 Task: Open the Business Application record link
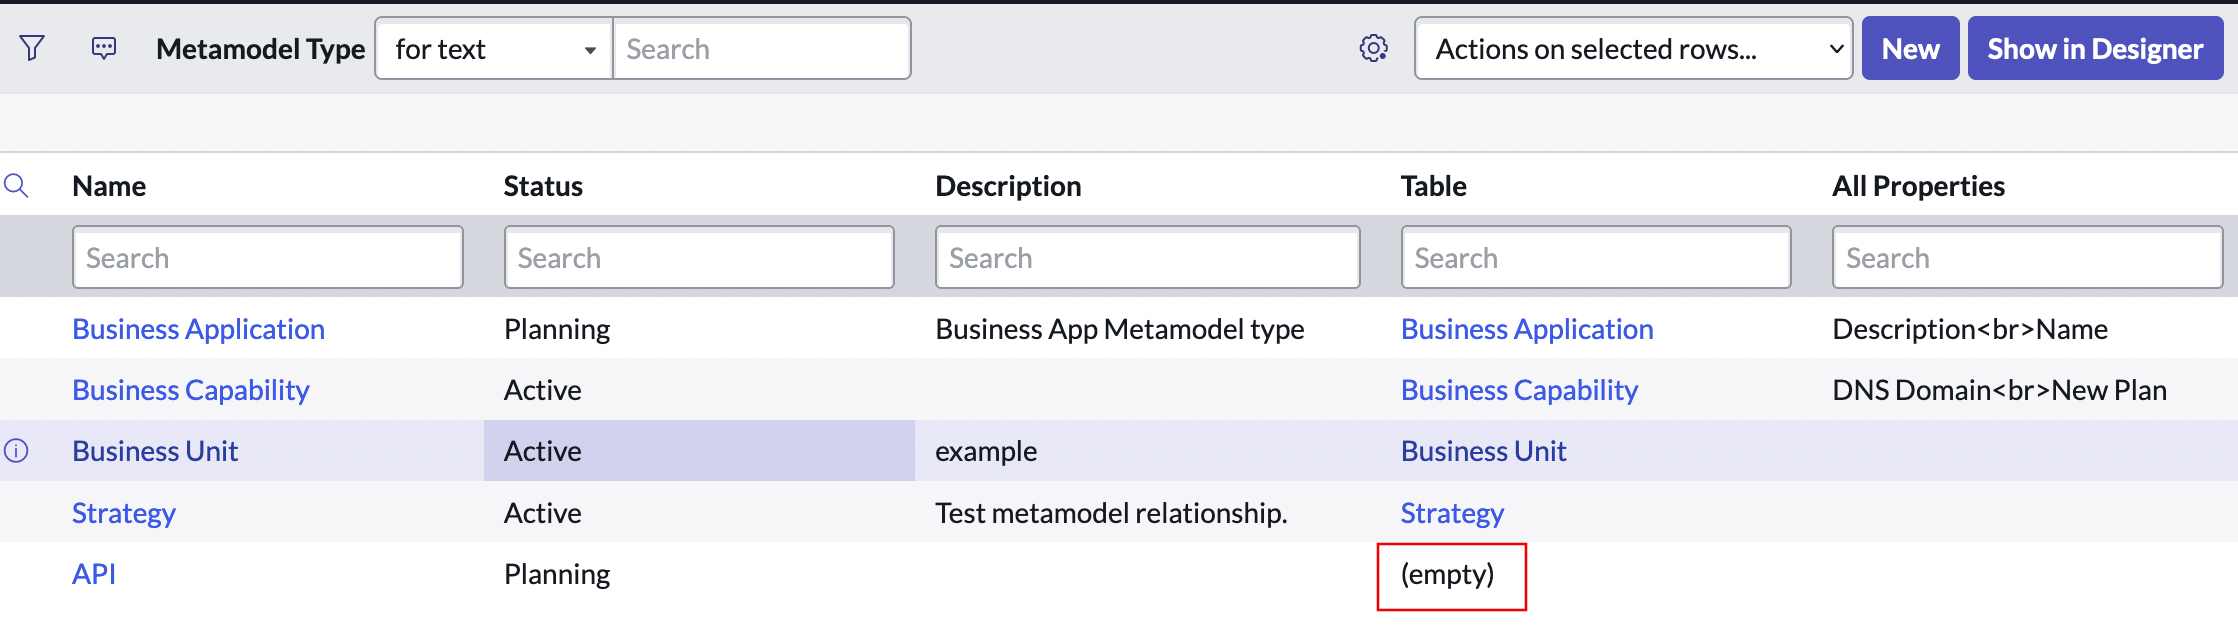point(198,329)
